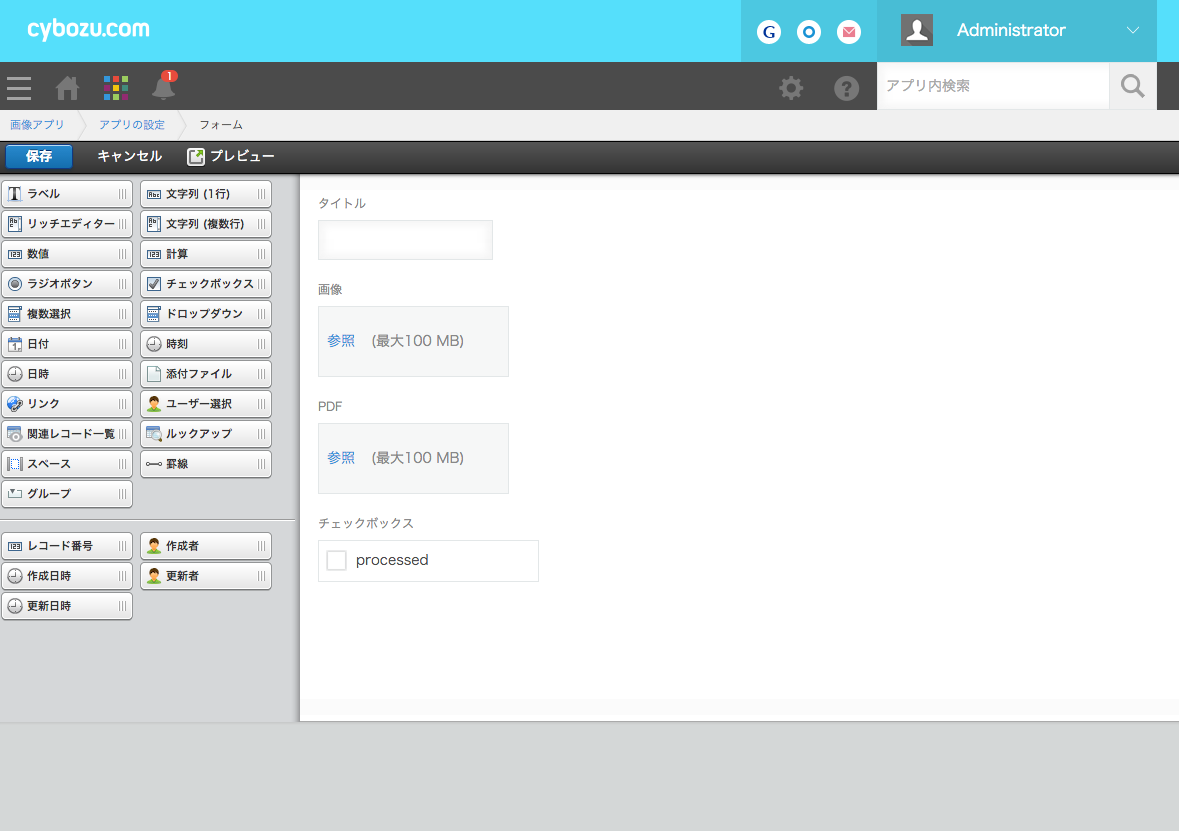This screenshot has width=1179, height=831.
Task: Click the フォーム breadcrumb text
Action: (221, 125)
